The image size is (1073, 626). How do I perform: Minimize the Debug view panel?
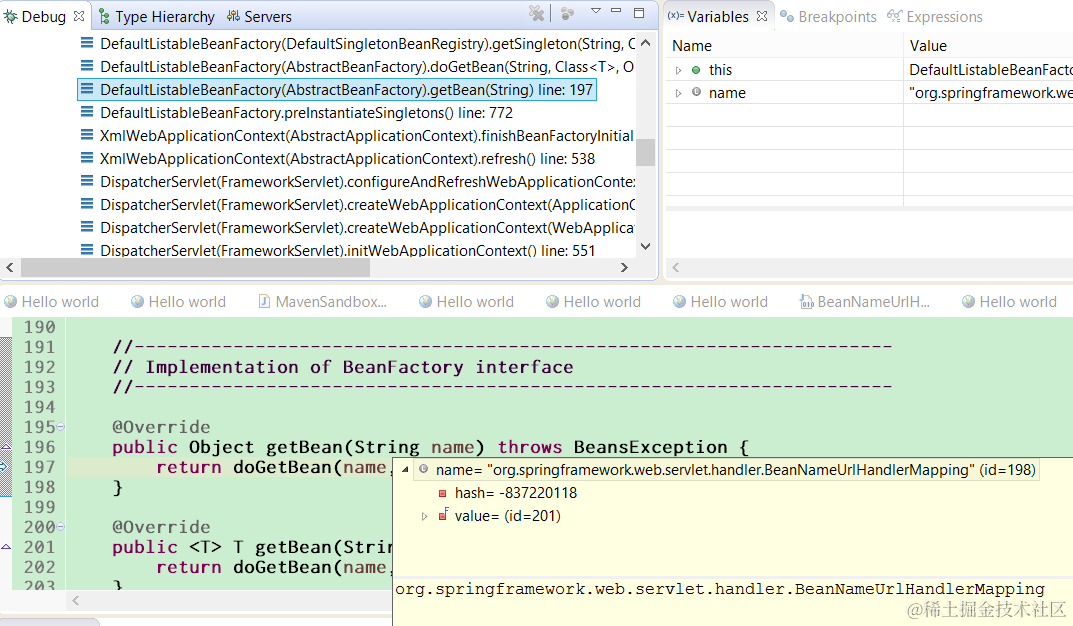pos(616,11)
